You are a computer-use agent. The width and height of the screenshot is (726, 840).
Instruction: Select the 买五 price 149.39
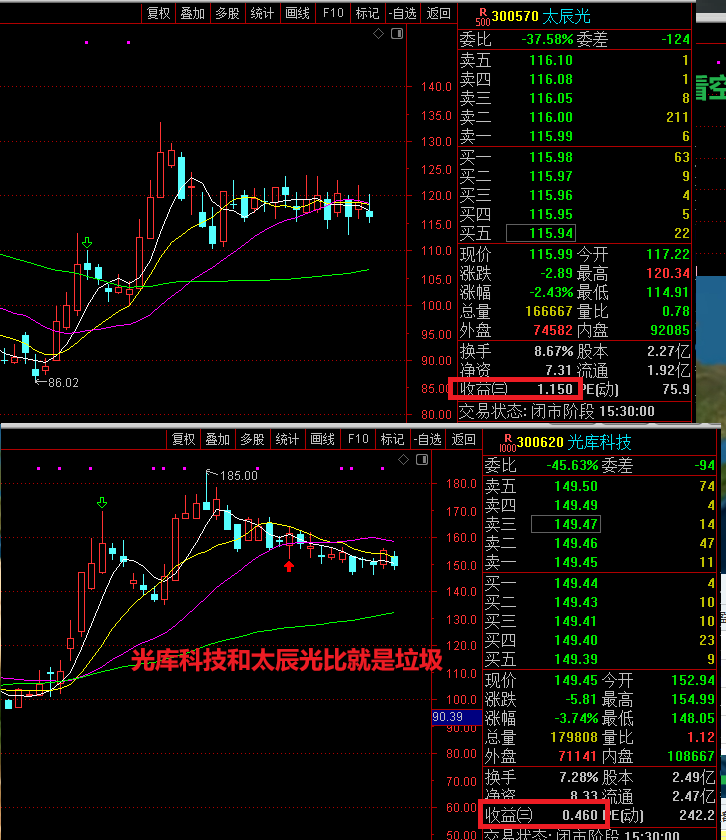(x=576, y=659)
